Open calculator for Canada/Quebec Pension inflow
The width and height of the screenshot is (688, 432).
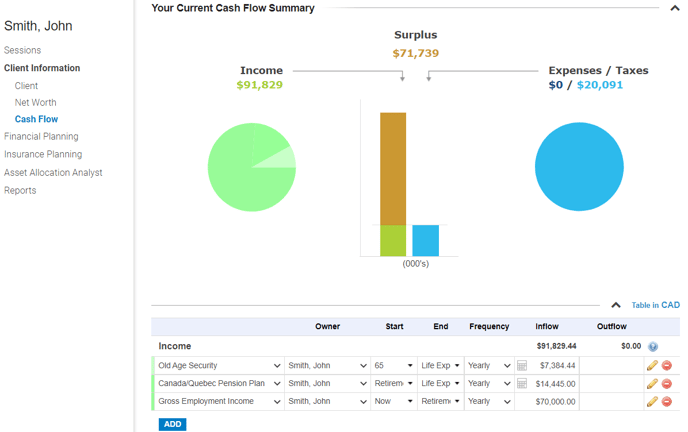522,384
